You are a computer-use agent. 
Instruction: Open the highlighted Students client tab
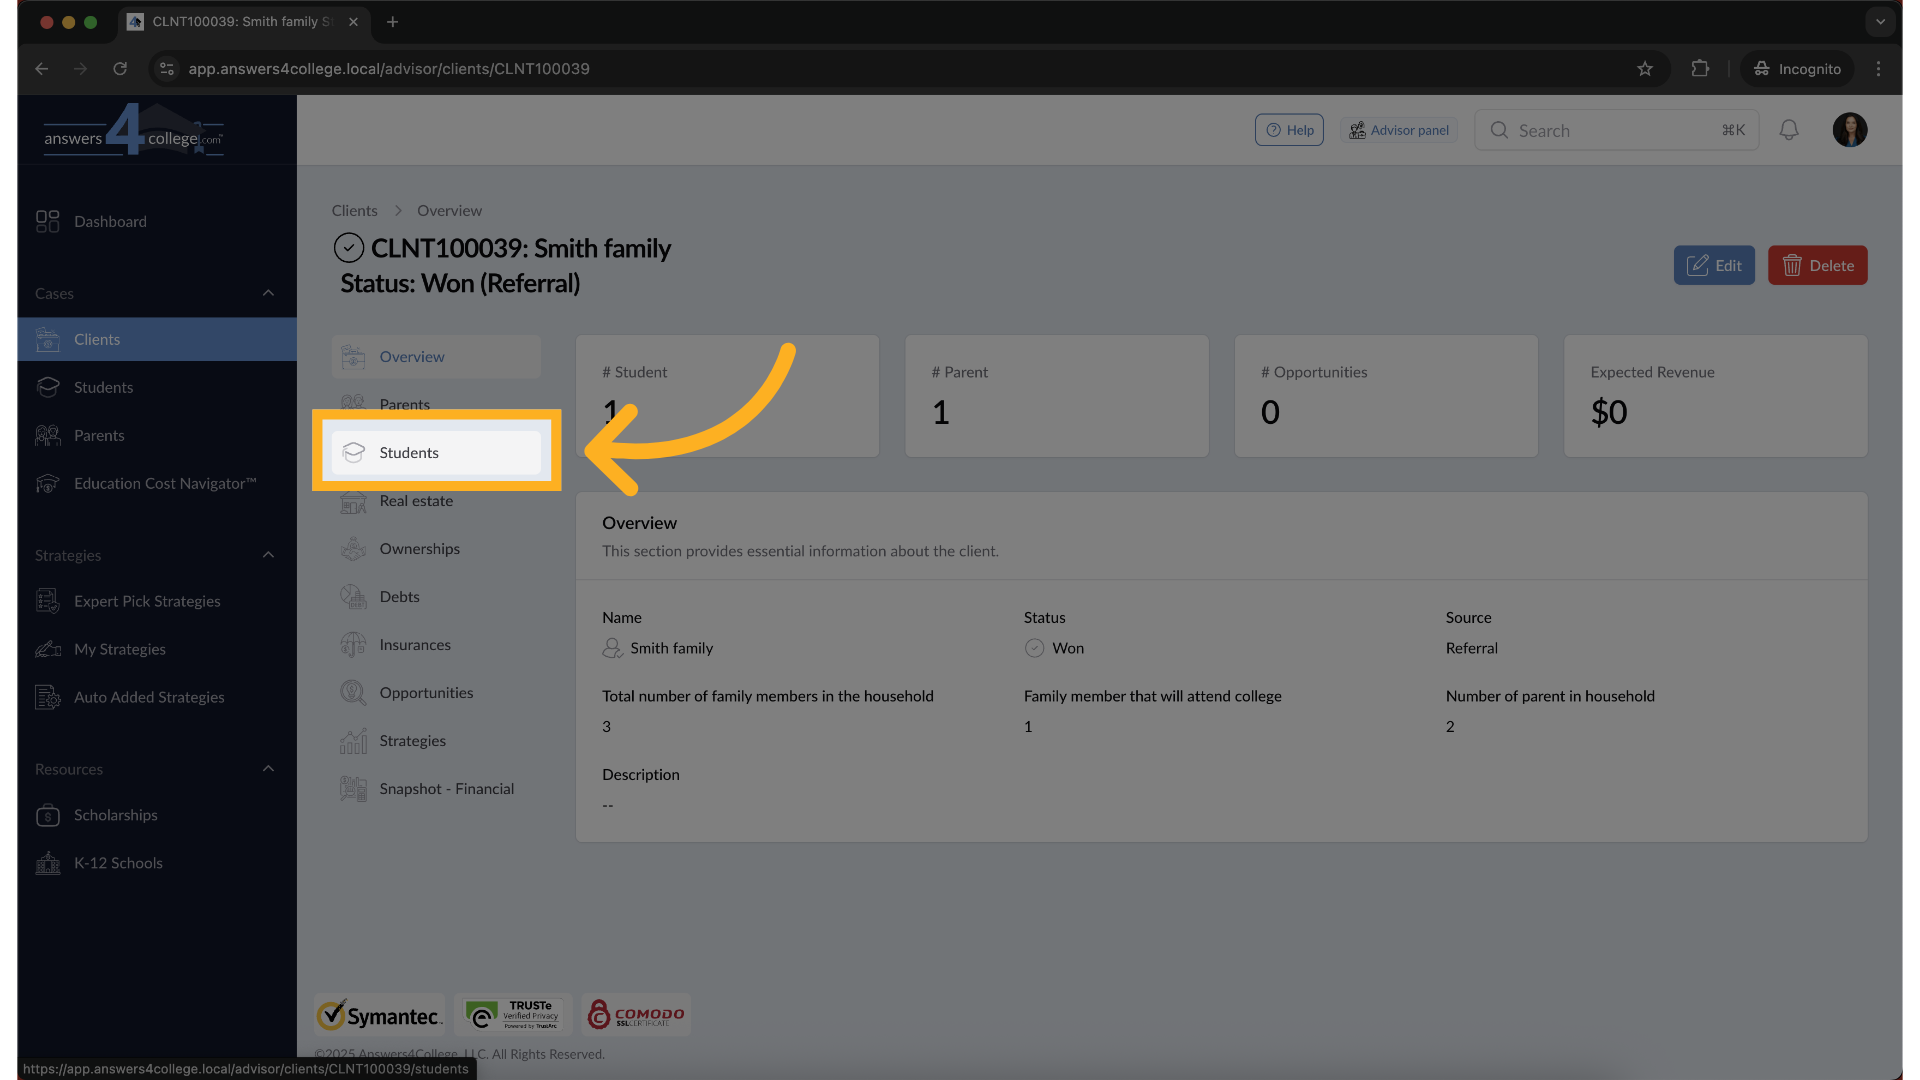click(x=436, y=453)
